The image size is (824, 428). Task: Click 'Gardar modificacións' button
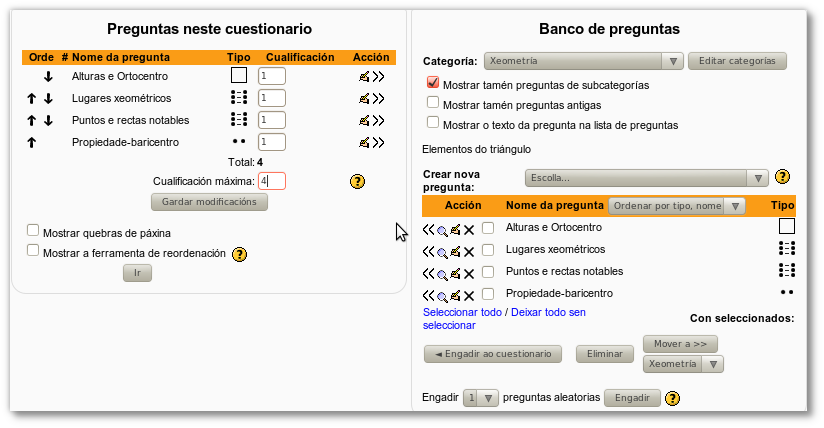[209, 202]
